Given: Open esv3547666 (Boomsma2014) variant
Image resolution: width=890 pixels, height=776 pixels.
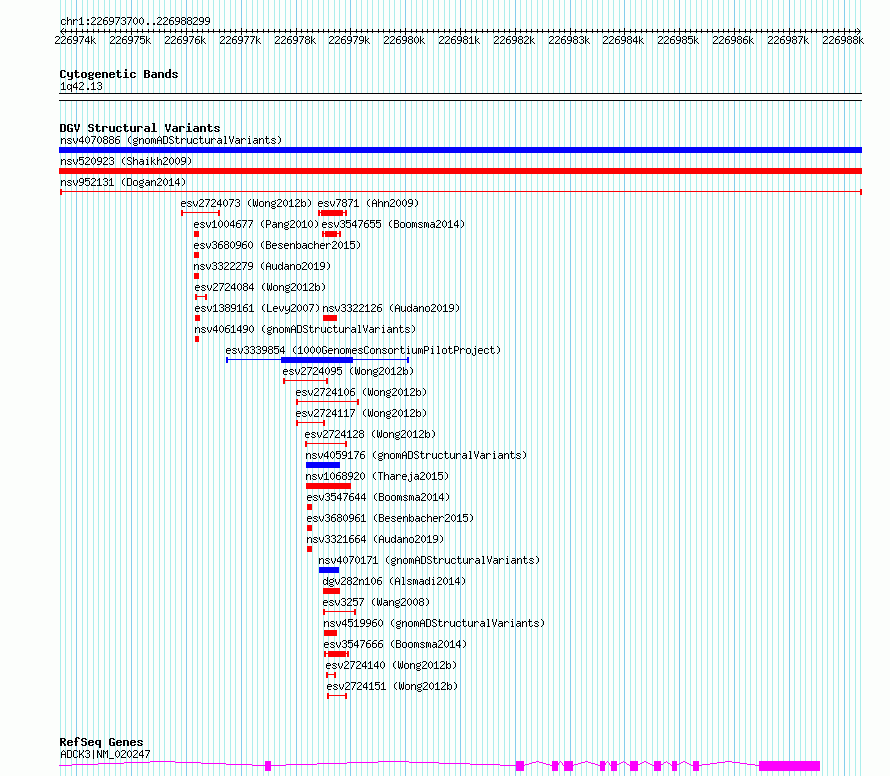Looking at the screenshot, I should pos(395,644).
